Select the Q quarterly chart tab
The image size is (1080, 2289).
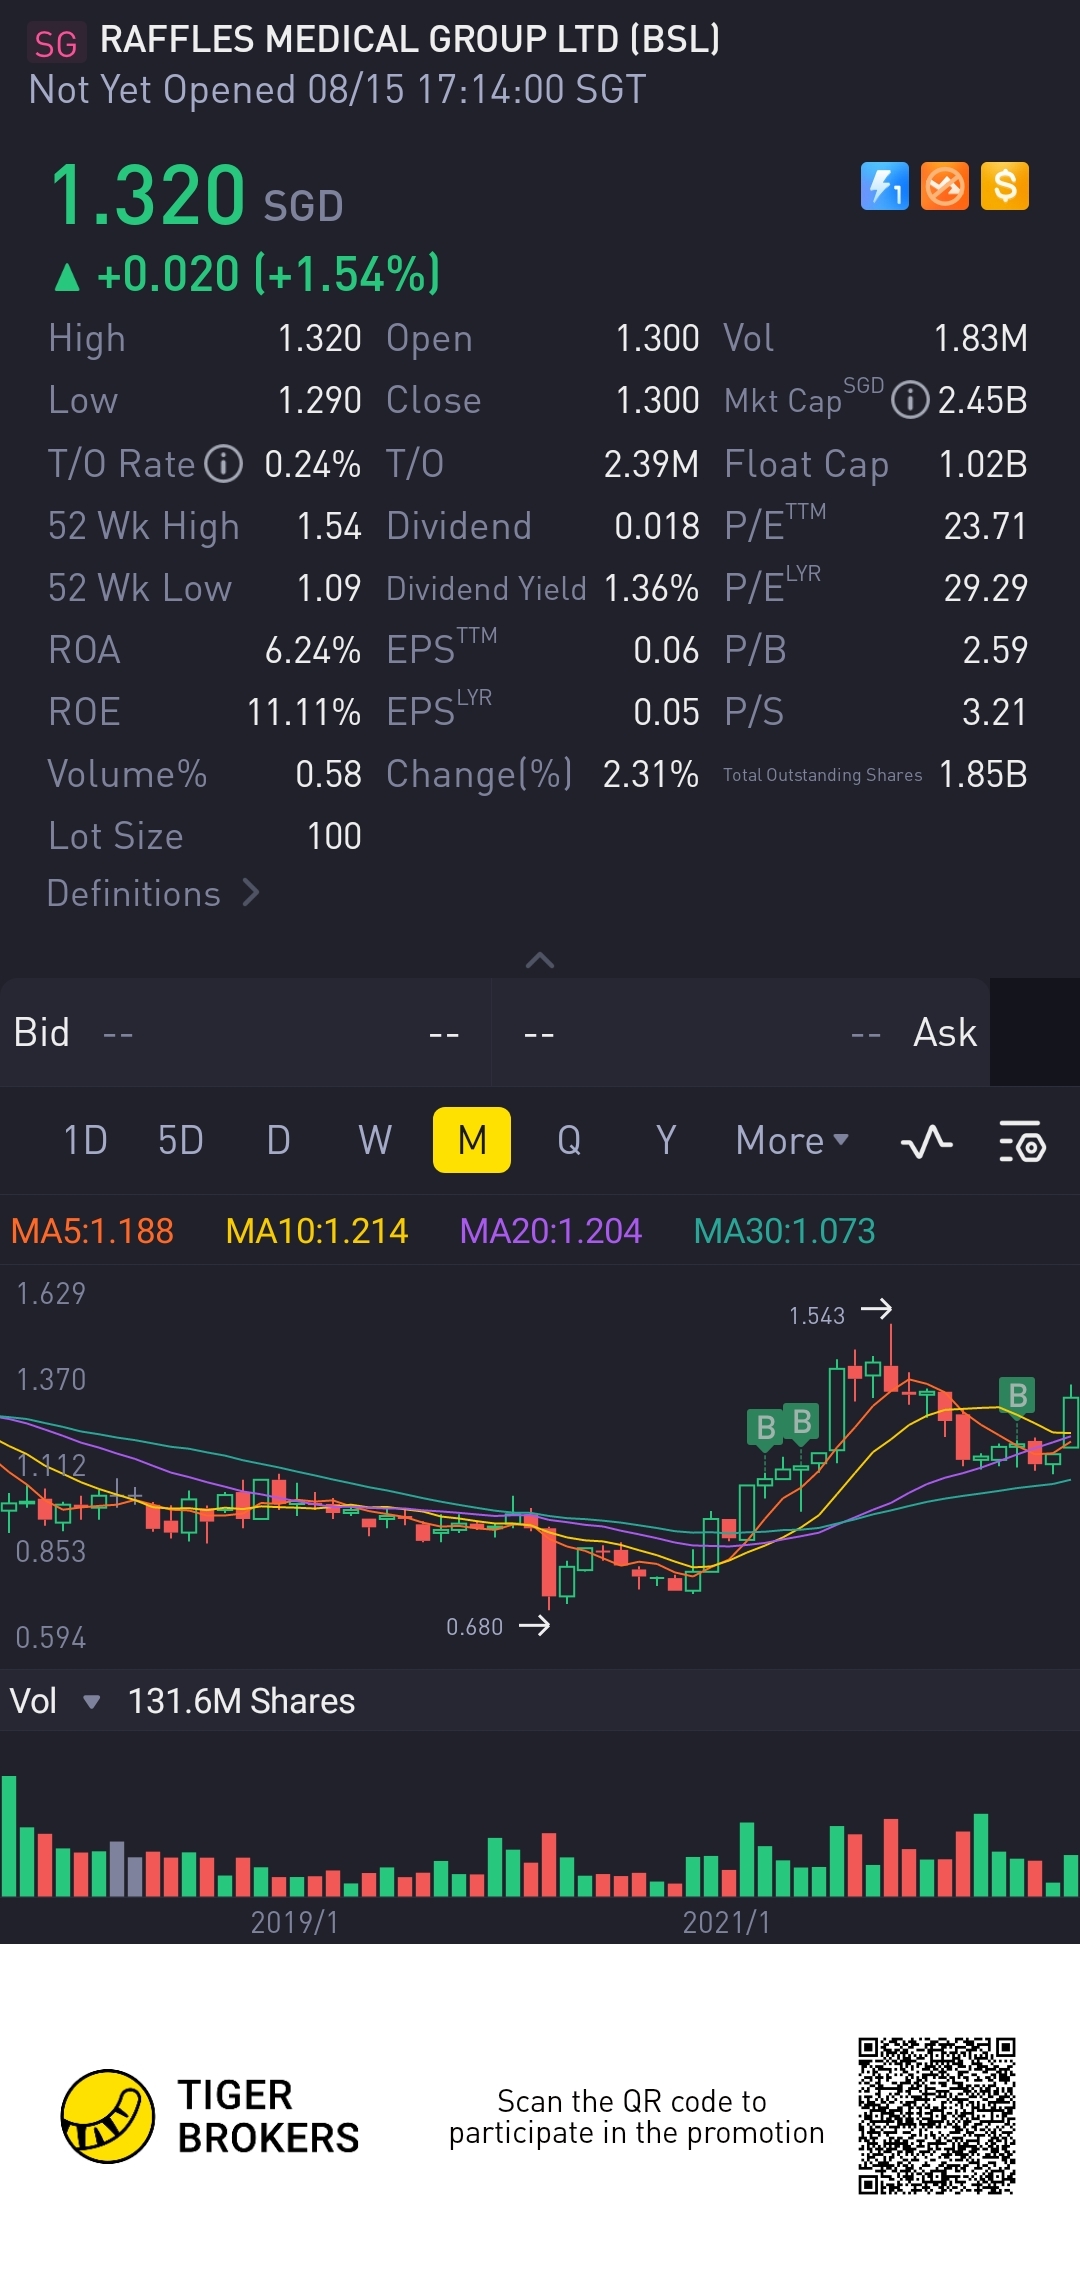click(x=569, y=1140)
